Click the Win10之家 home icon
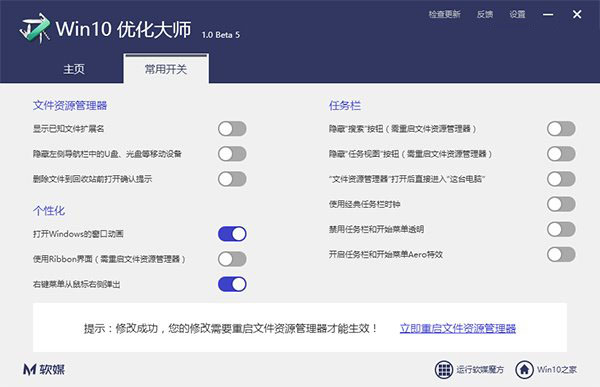 524,370
